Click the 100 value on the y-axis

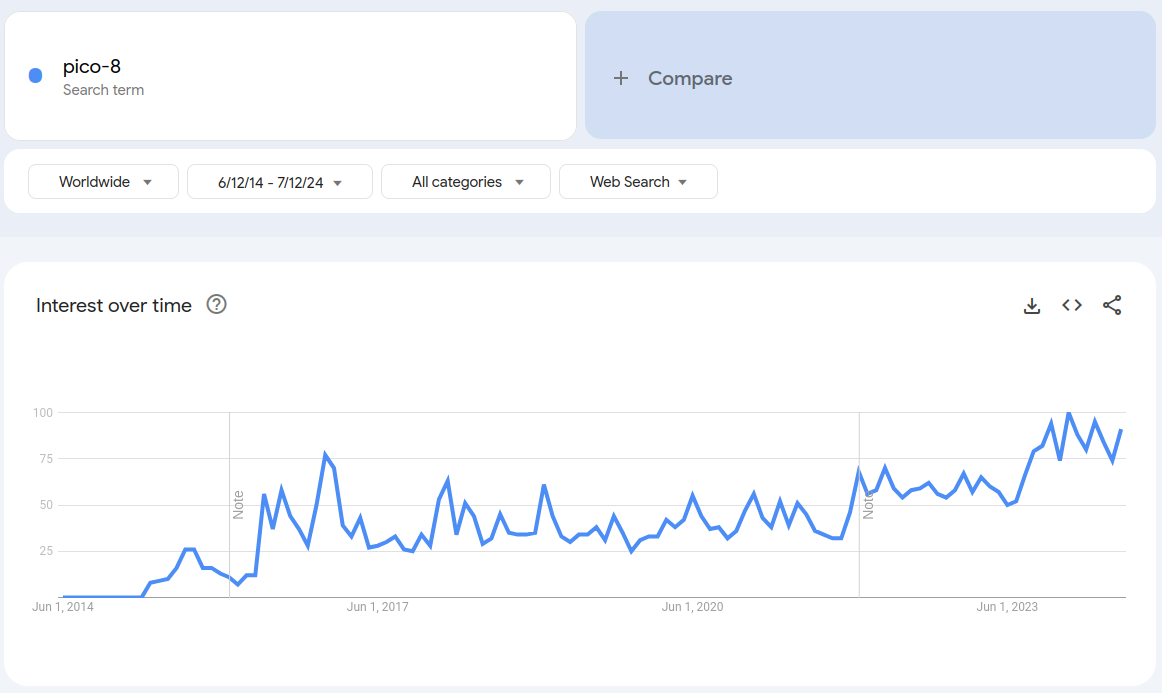[x=42, y=413]
